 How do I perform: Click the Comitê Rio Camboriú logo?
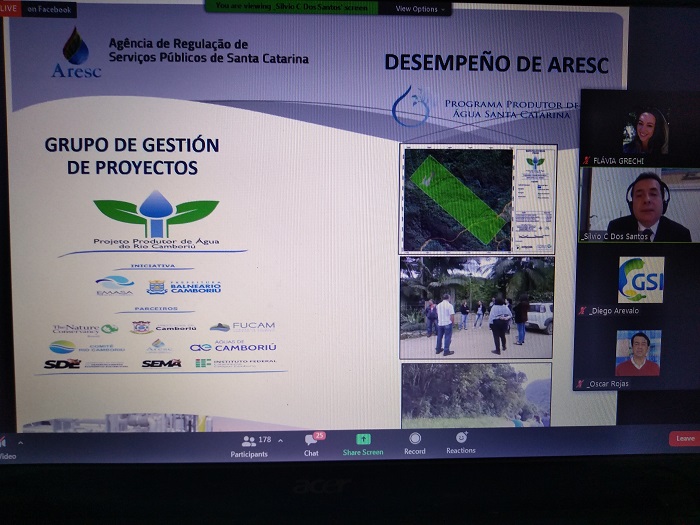point(87,347)
